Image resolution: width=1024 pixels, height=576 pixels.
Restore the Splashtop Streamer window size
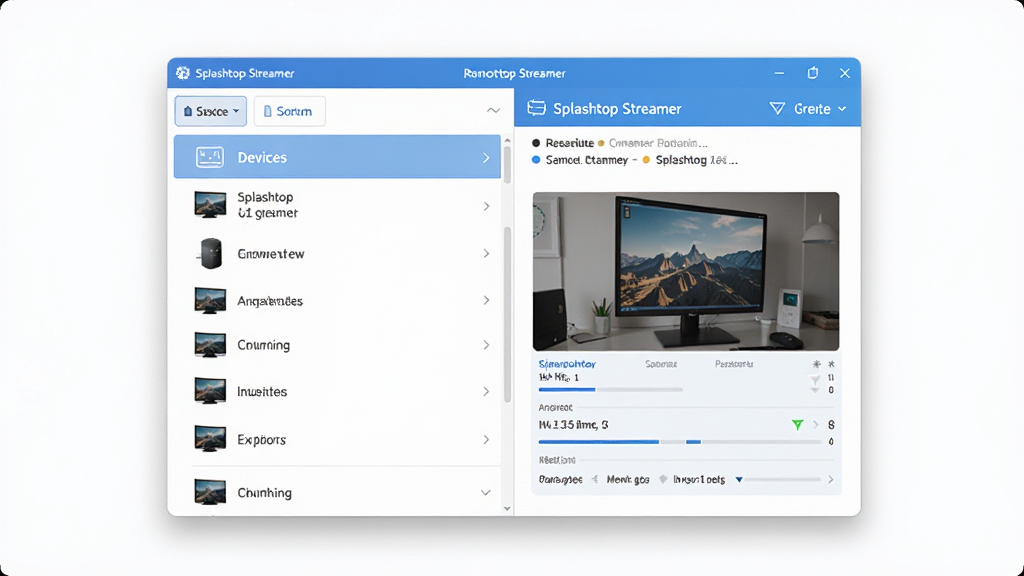812,72
